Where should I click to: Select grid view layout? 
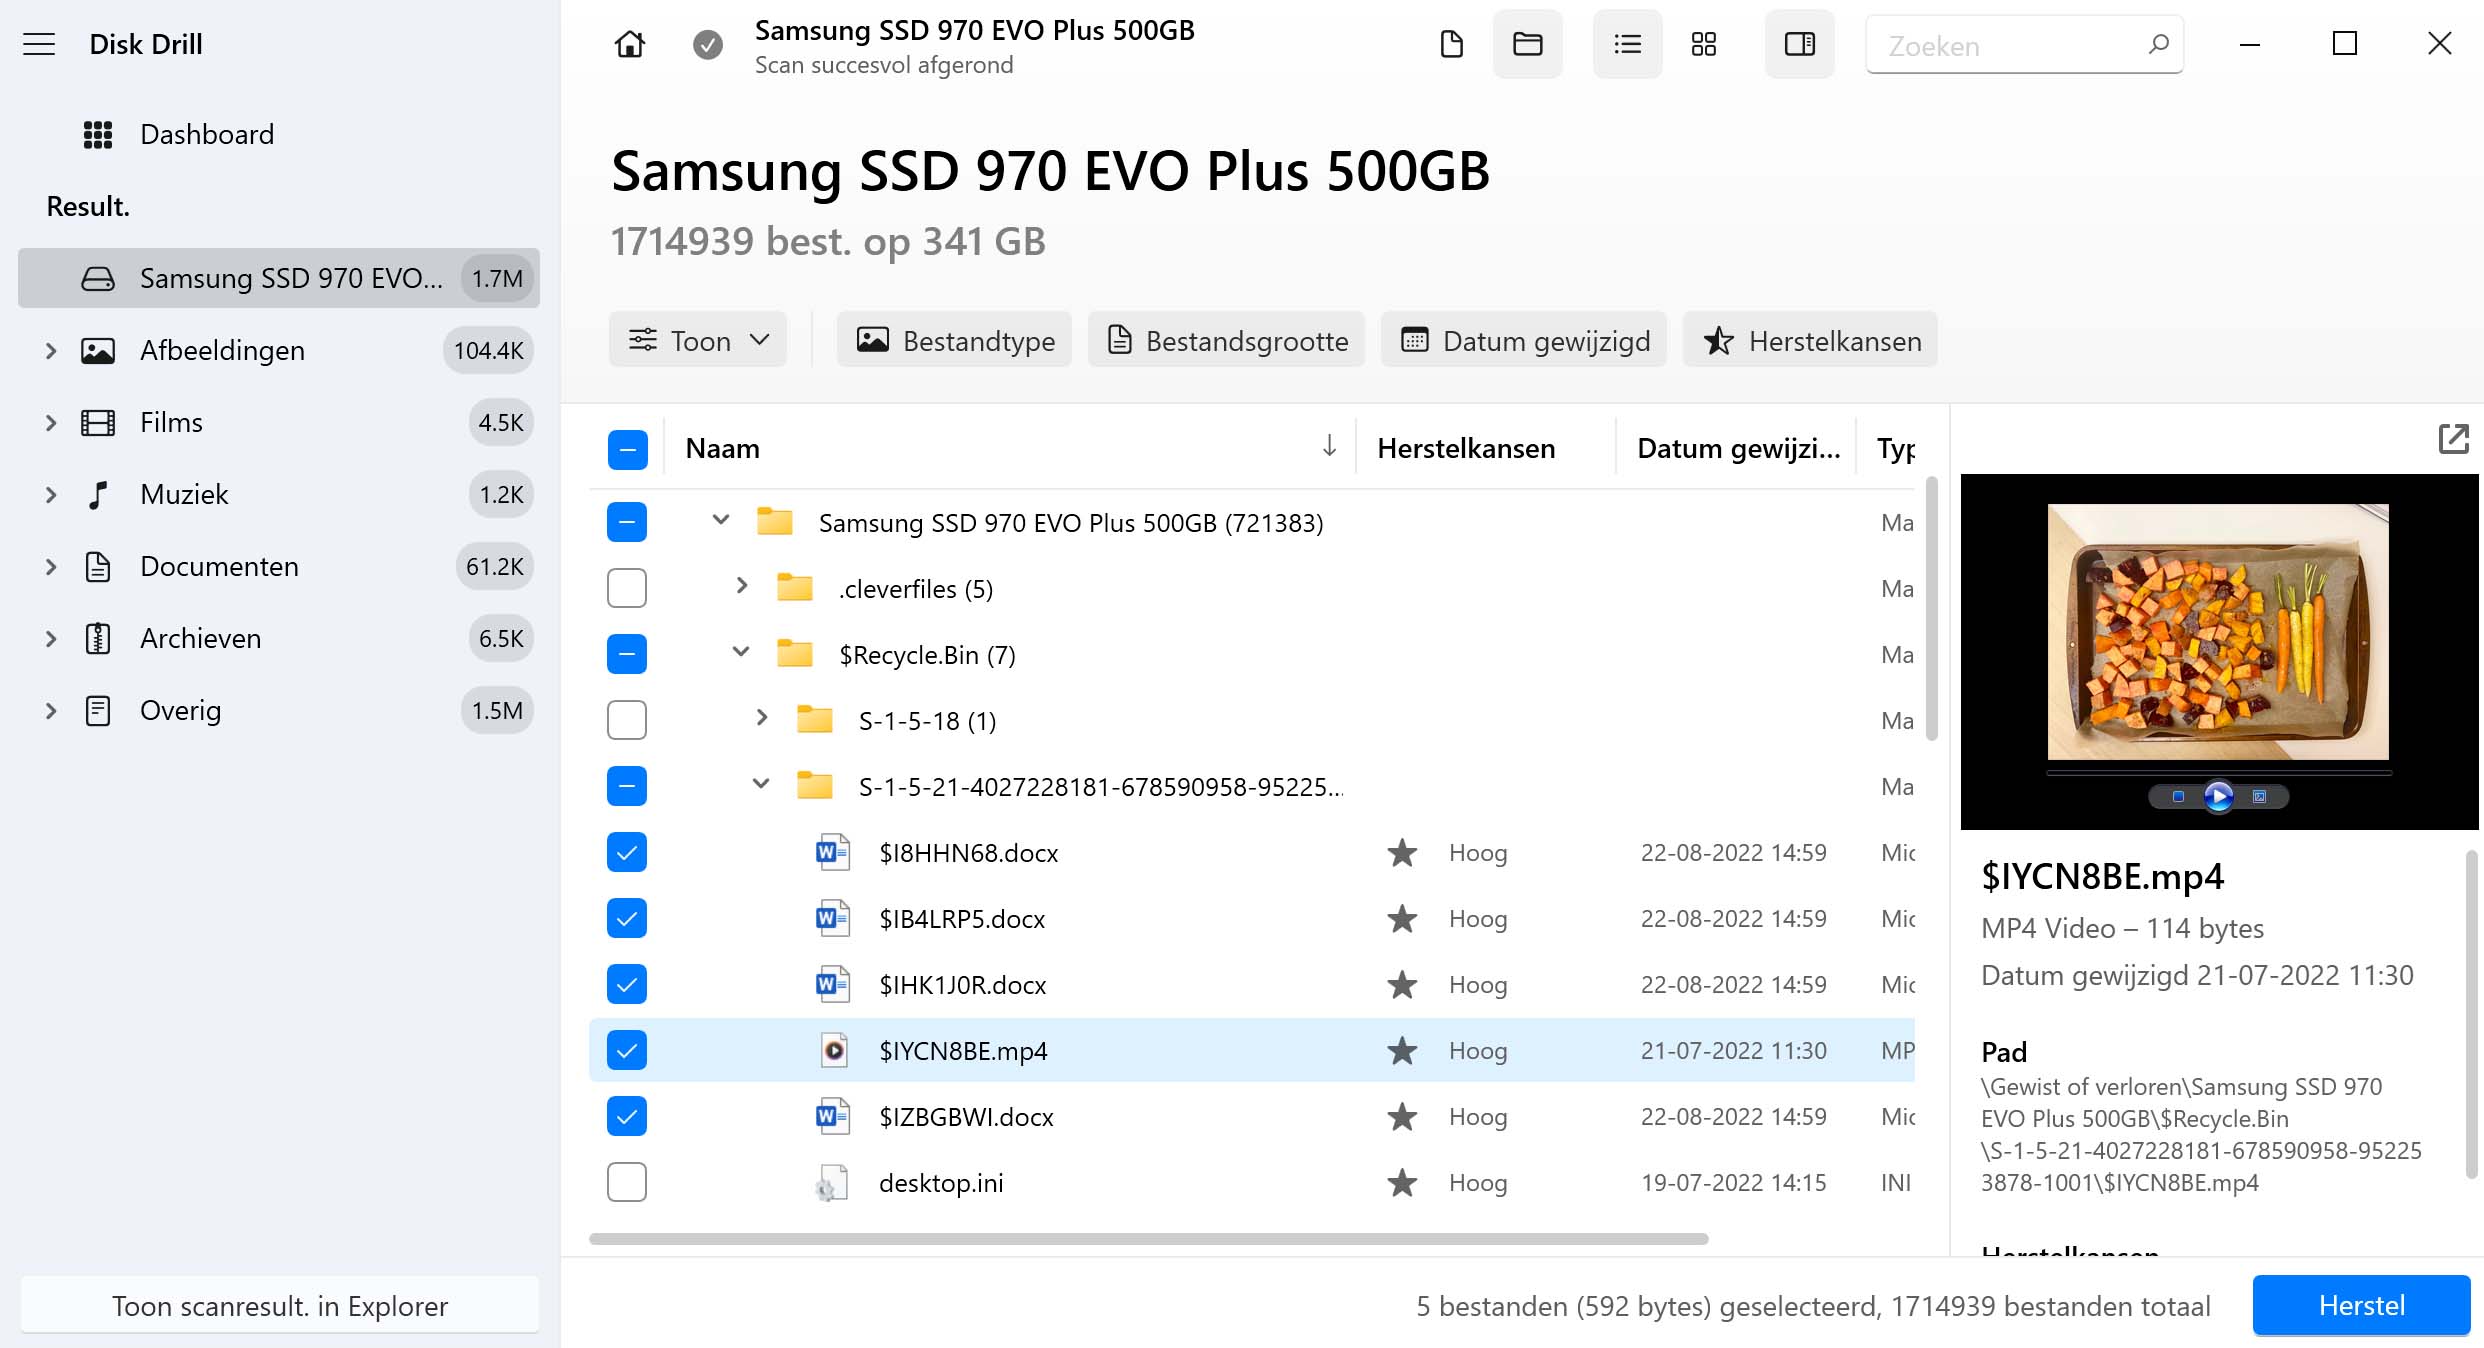[1704, 44]
